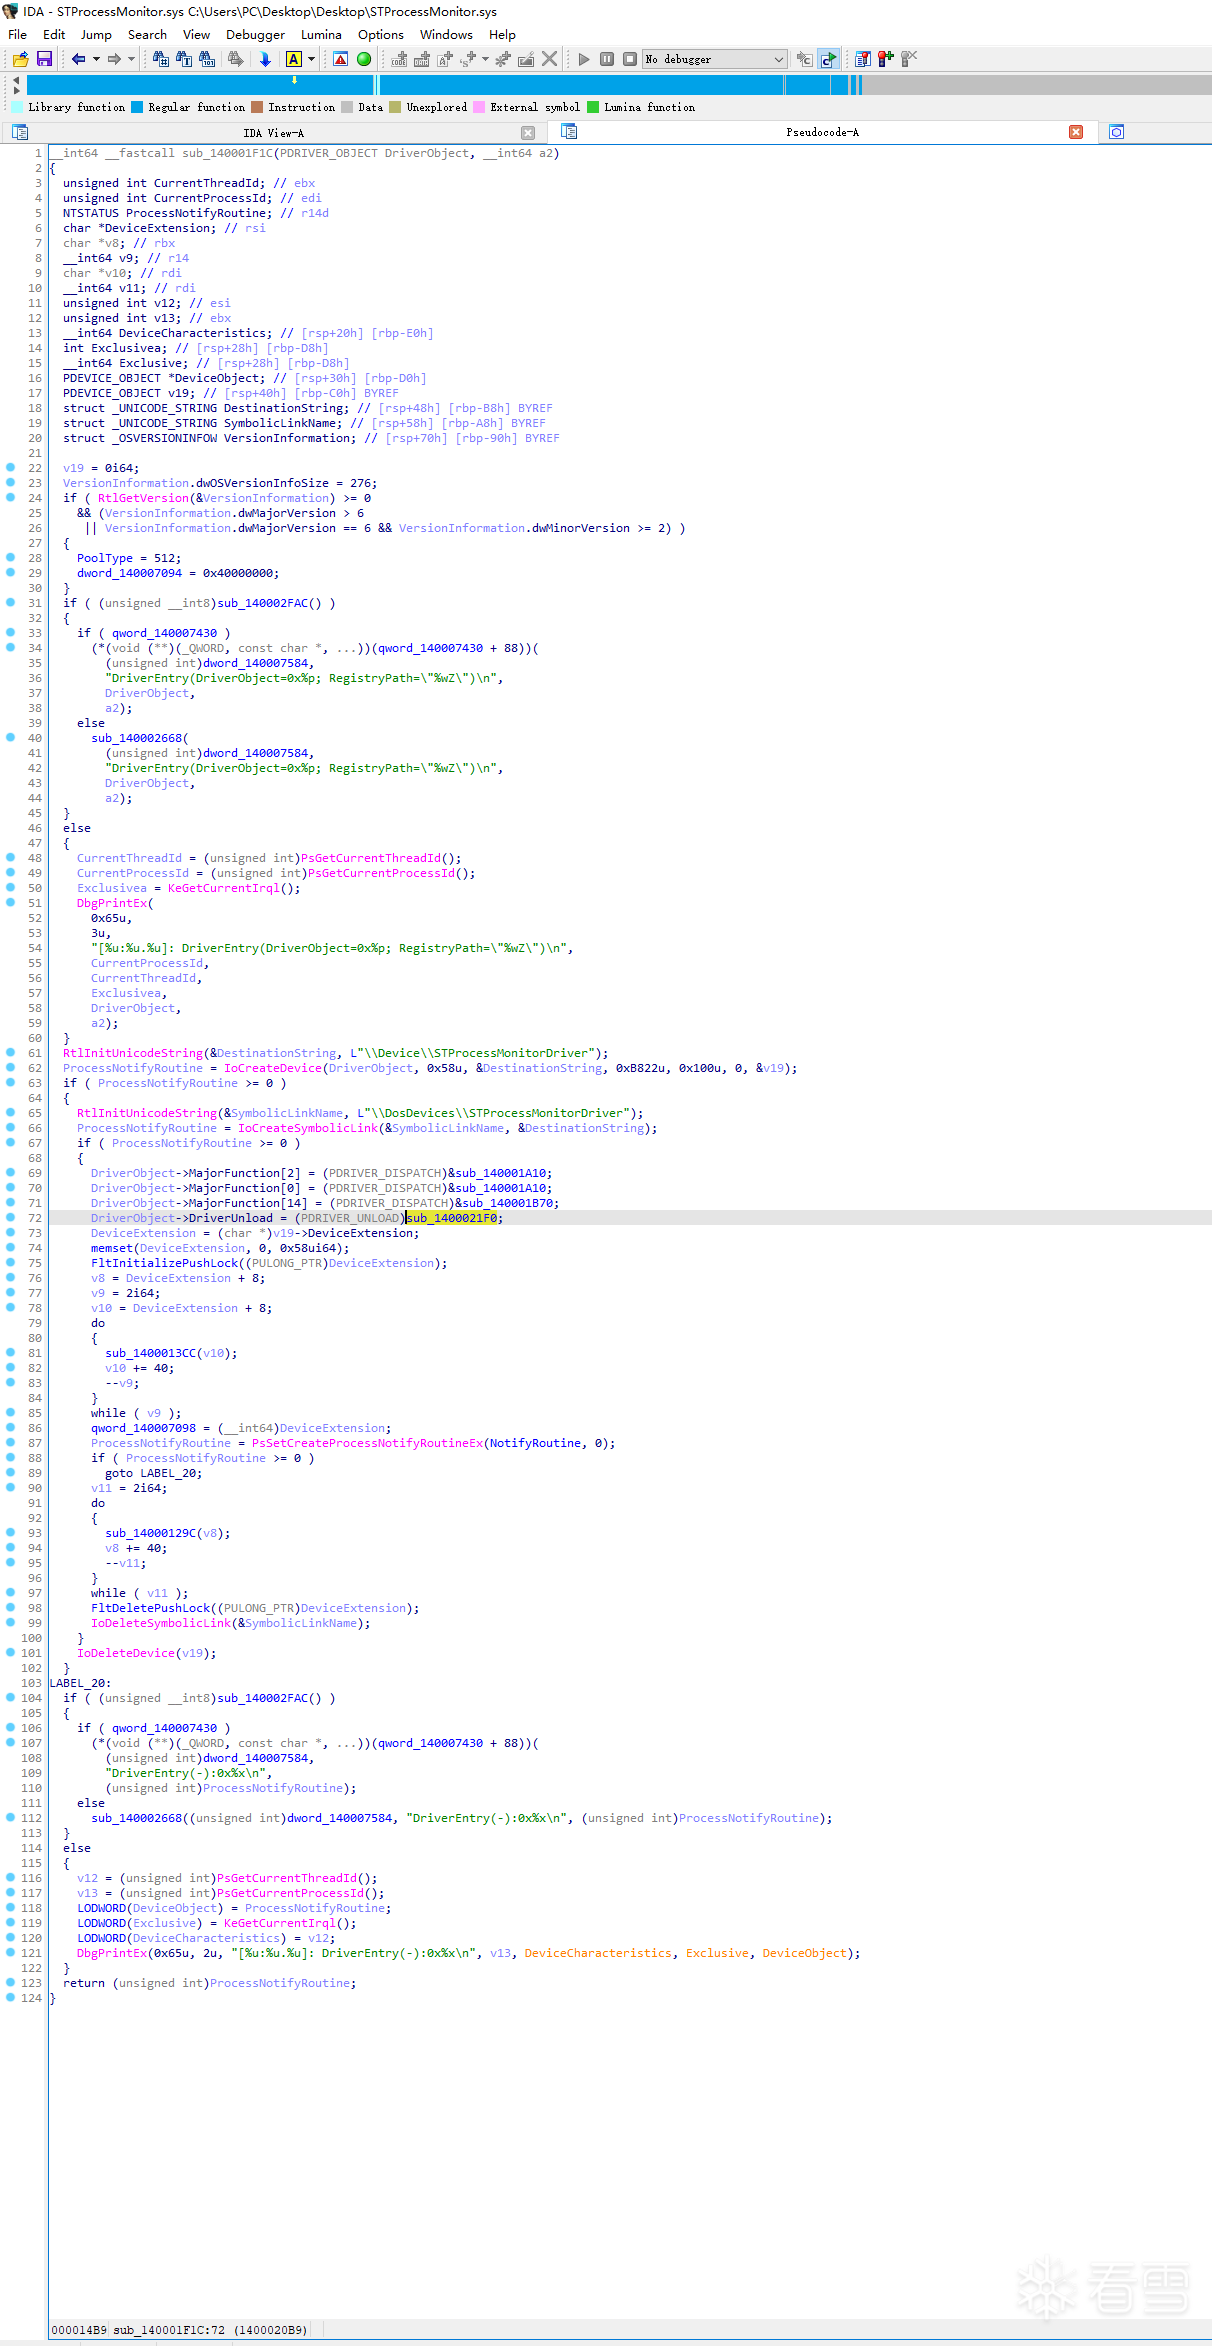Expand the back navigation history arrow
This screenshot has width=1212, height=2346.
click(96, 60)
